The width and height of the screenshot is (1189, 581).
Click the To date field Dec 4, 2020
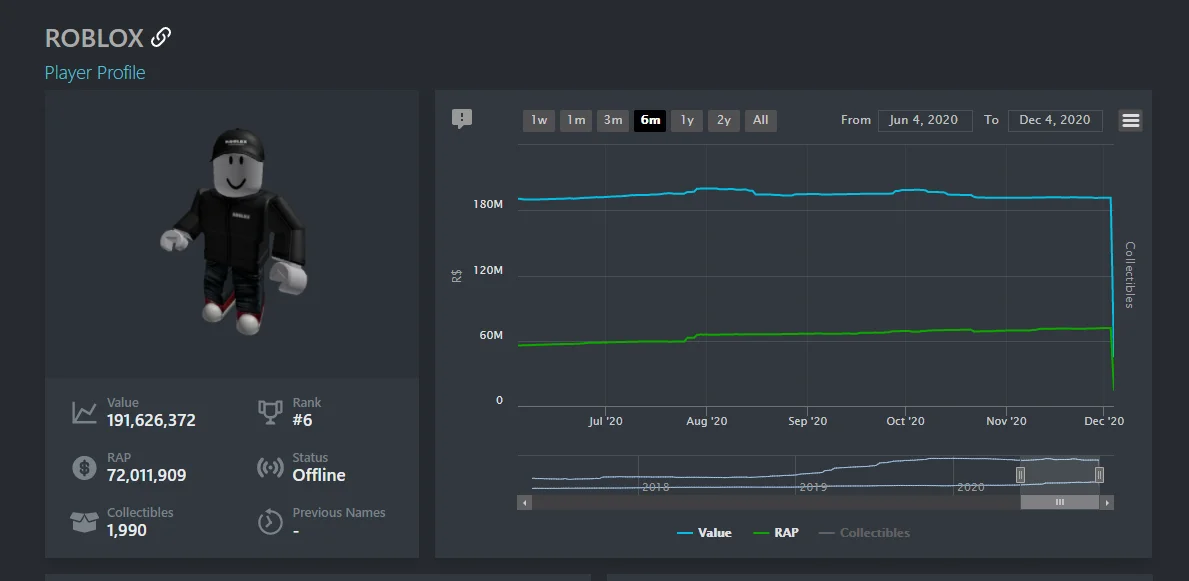1055,120
